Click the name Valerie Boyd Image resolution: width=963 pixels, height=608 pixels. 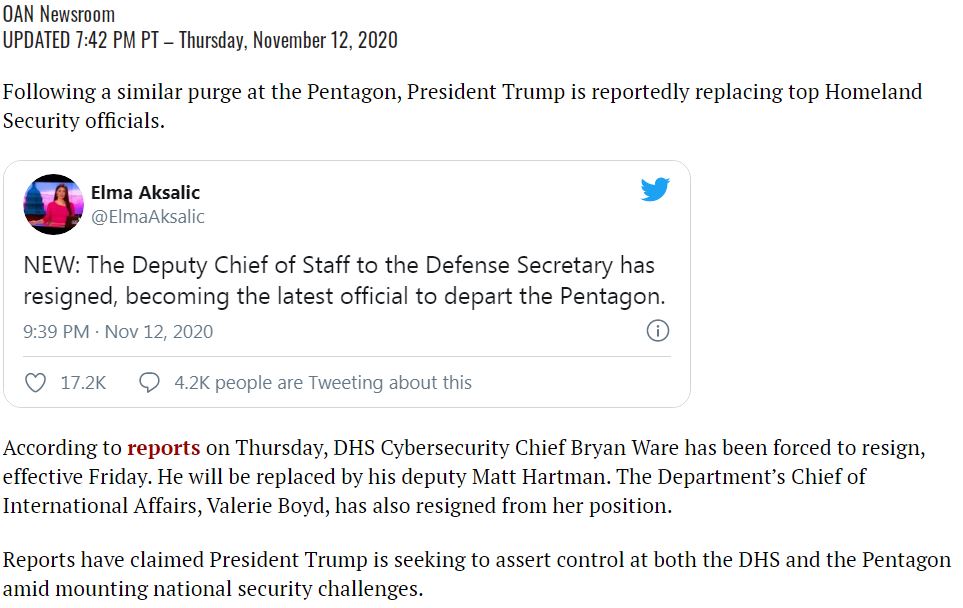(265, 506)
